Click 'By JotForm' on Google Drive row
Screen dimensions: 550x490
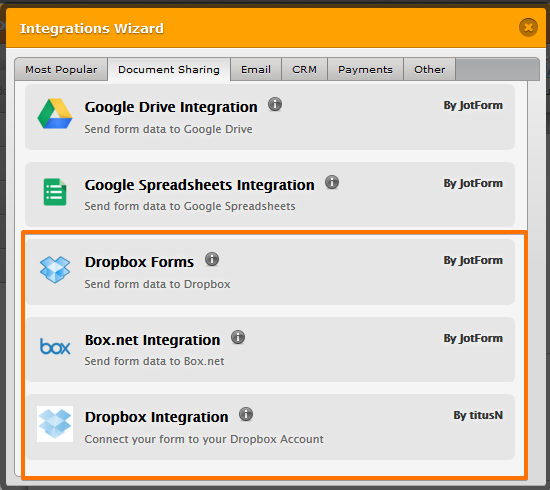coord(473,105)
